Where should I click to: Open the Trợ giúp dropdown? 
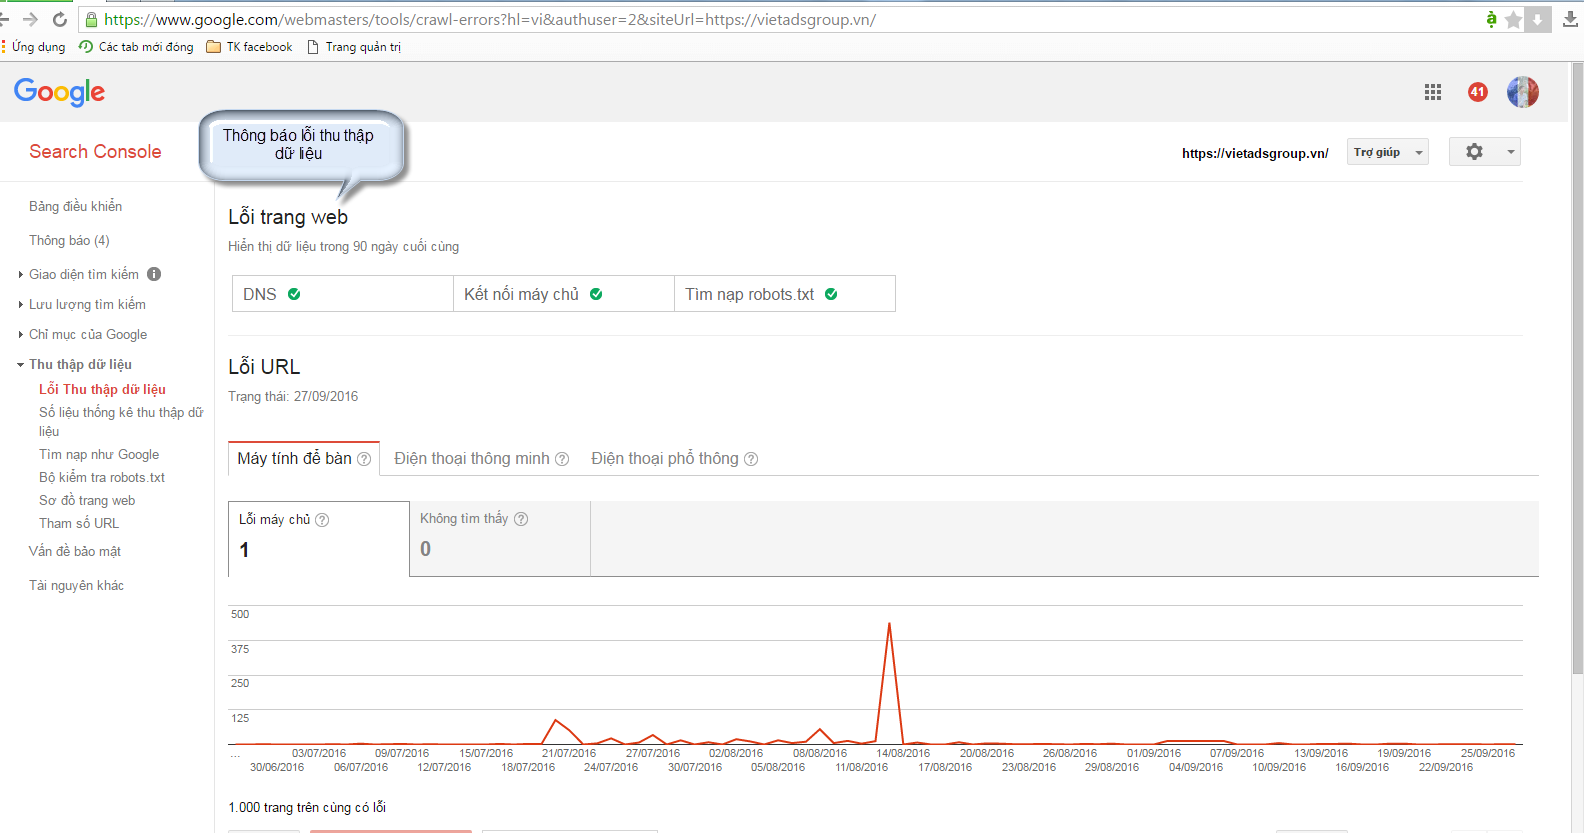[1387, 152]
